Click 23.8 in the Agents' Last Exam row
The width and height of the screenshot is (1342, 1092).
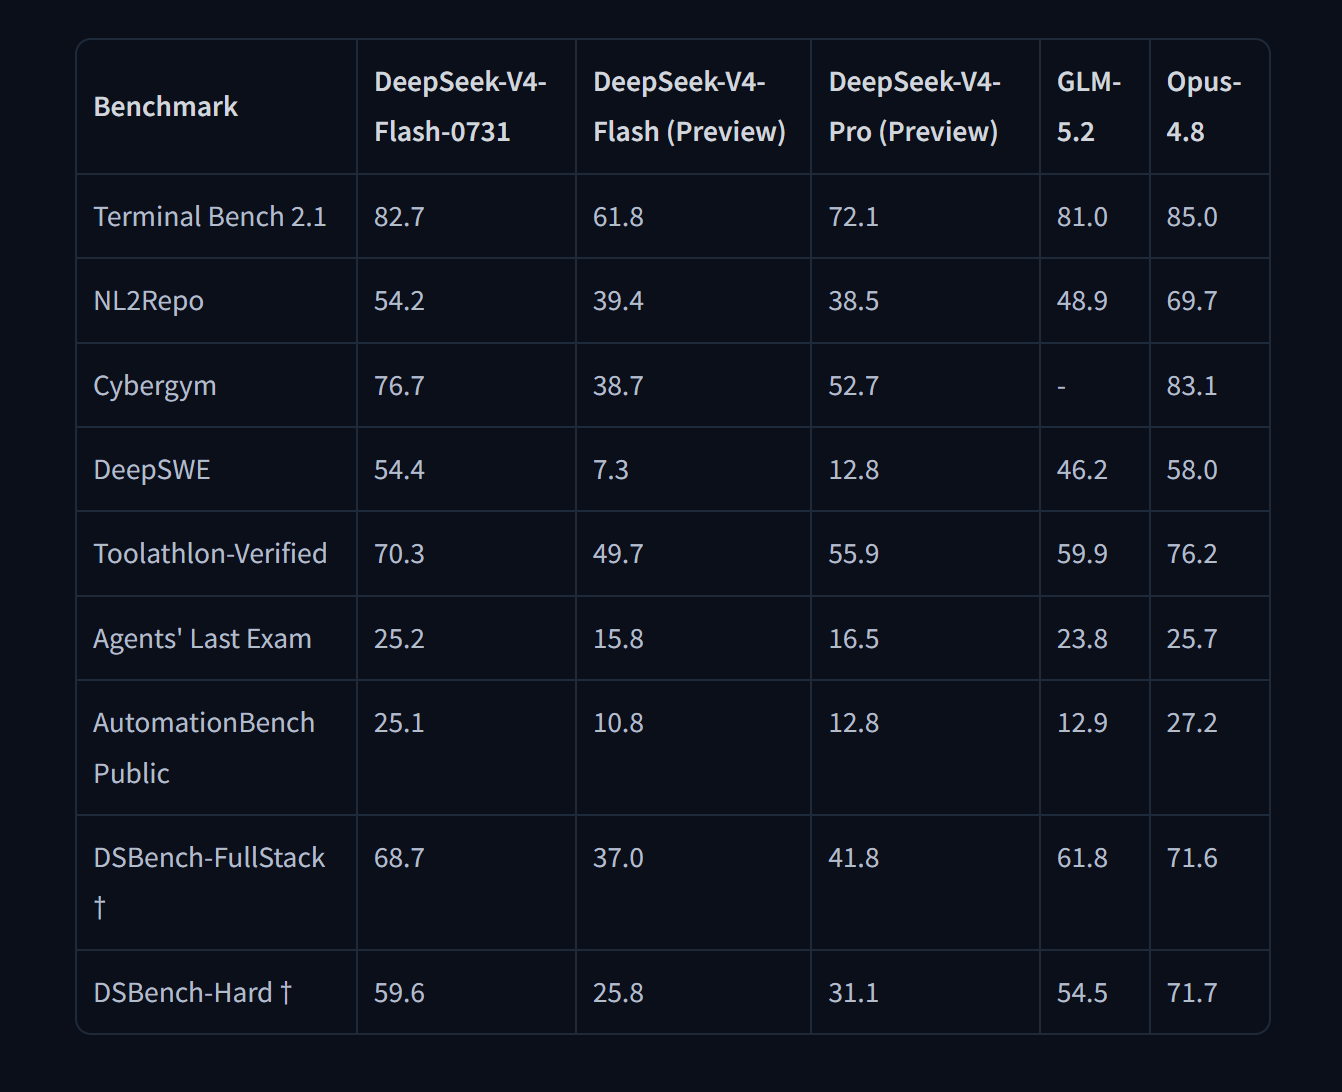point(1082,639)
